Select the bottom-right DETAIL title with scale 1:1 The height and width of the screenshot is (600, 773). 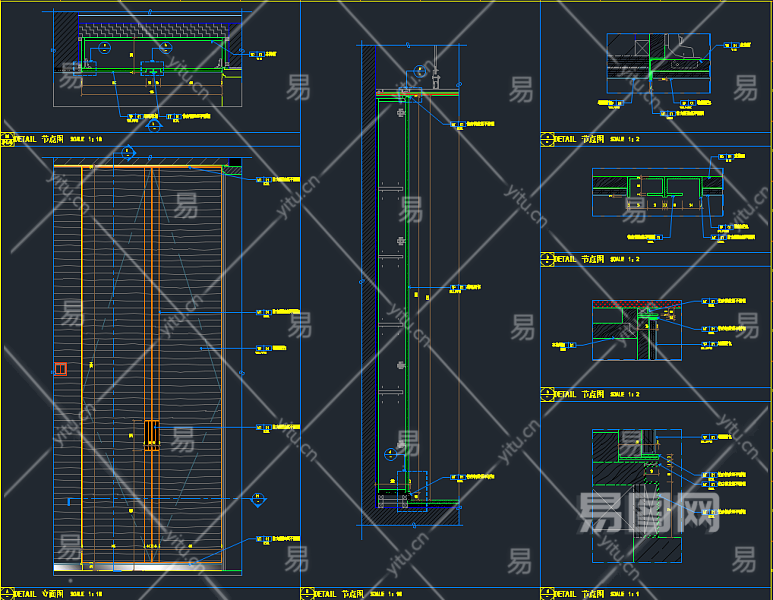(x=578, y=593)
